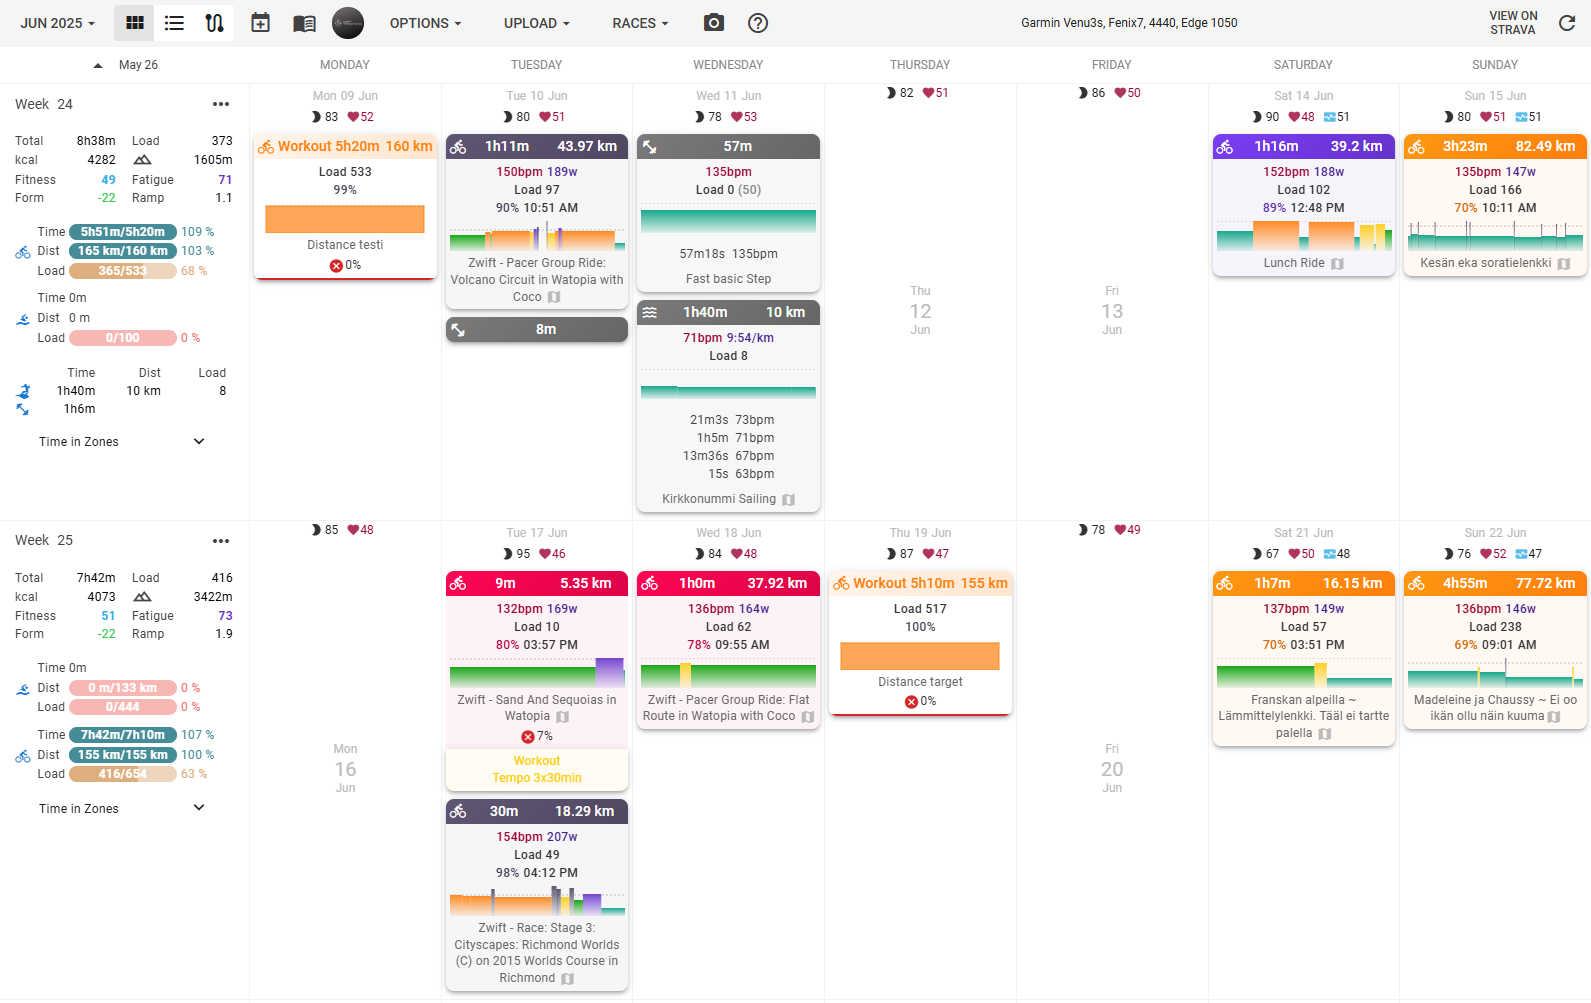
Task: Expand Time in Zones for Week 24
Action: click(x=199, y=442)
